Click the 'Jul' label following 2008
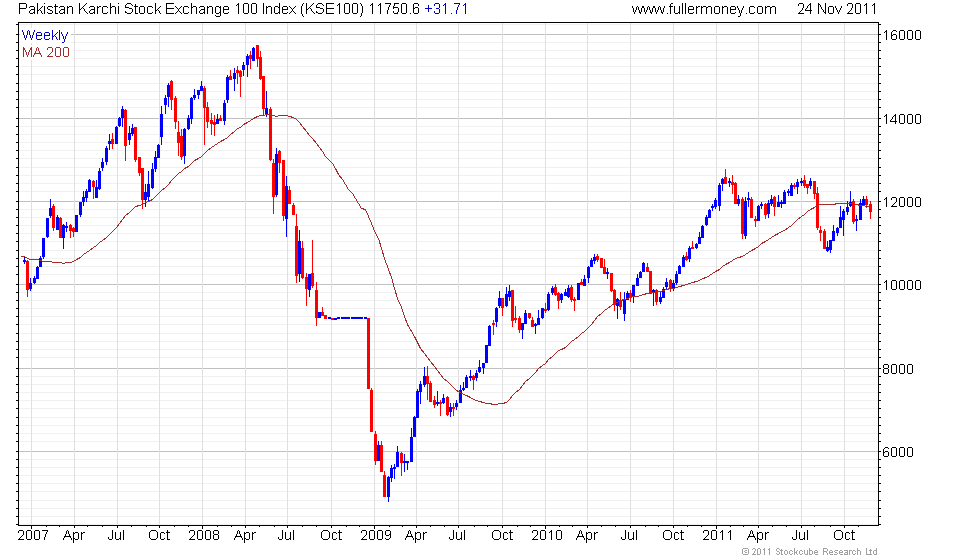The width and height of the screenshot is (960, 560). point(286,536)
